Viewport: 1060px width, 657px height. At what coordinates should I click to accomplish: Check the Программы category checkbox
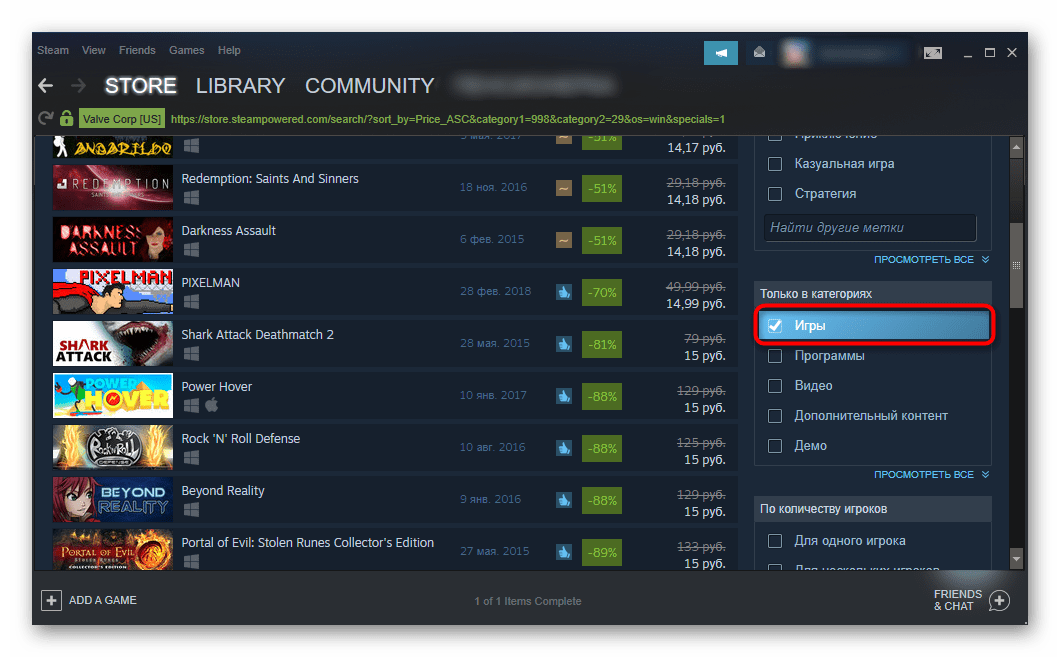click(775, 356)
